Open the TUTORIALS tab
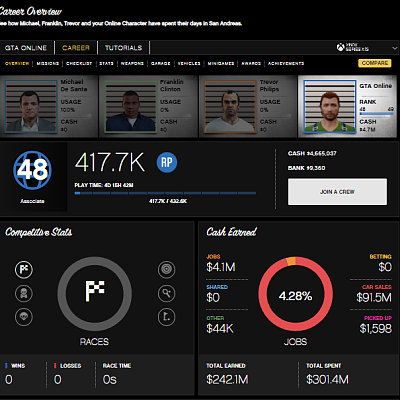The image size is (400, 400). click(x=123, y=48)
